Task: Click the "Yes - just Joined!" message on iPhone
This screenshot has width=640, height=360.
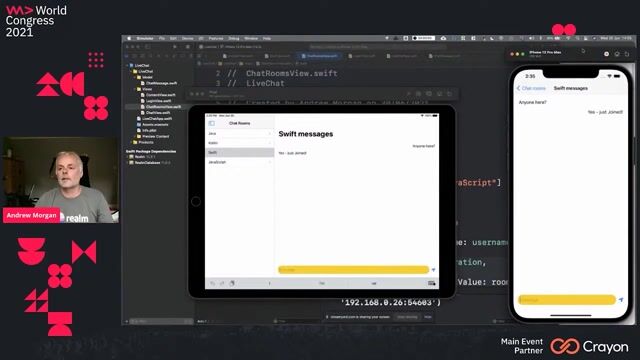Action: pyautogui.click(x=605, y=112)
